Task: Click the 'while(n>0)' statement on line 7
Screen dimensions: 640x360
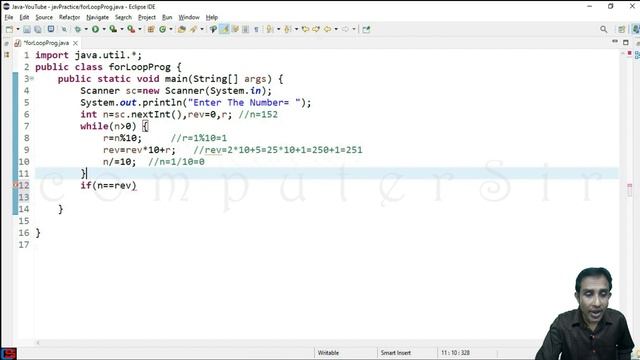Action: [x=108, y=126]
